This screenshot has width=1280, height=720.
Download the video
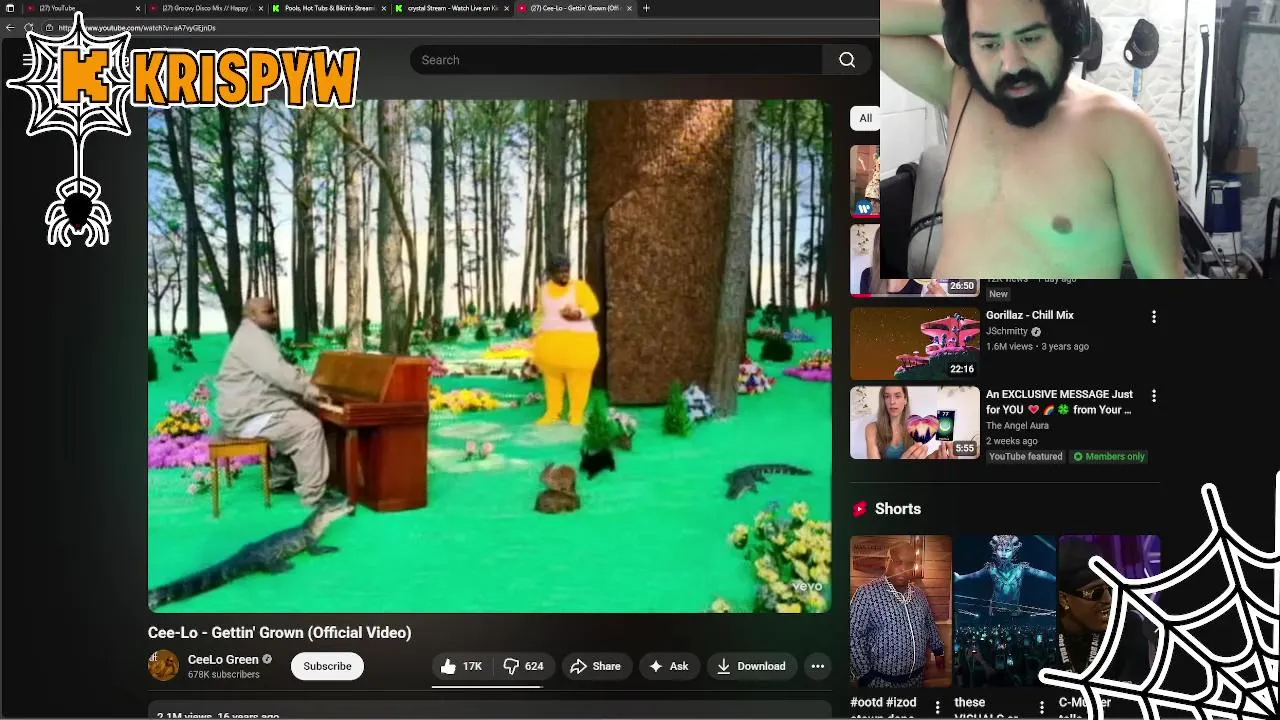pyautogui.click(x=751, y=666)
